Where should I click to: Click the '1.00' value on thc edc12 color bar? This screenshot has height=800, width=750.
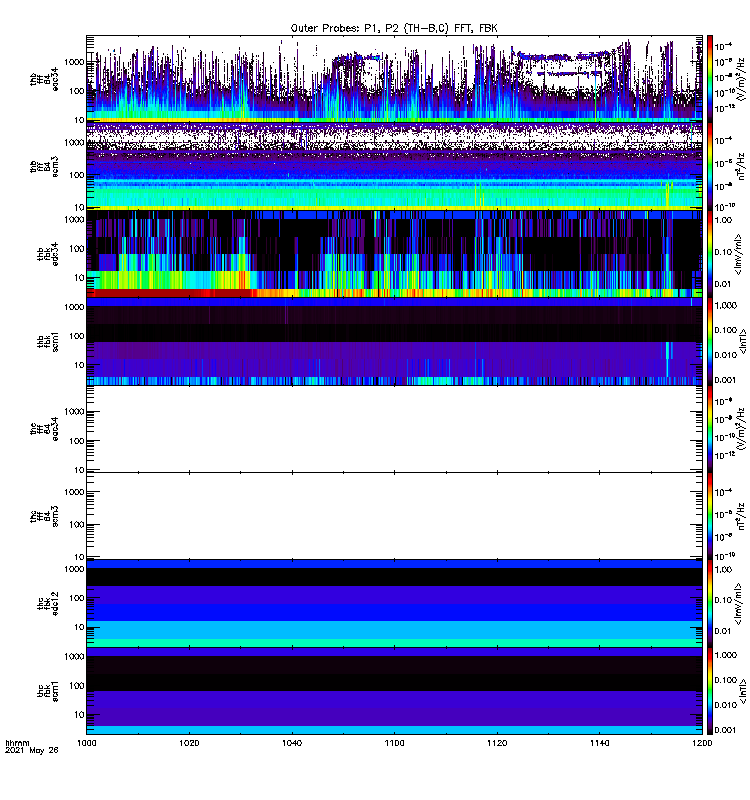click(723, 570)
